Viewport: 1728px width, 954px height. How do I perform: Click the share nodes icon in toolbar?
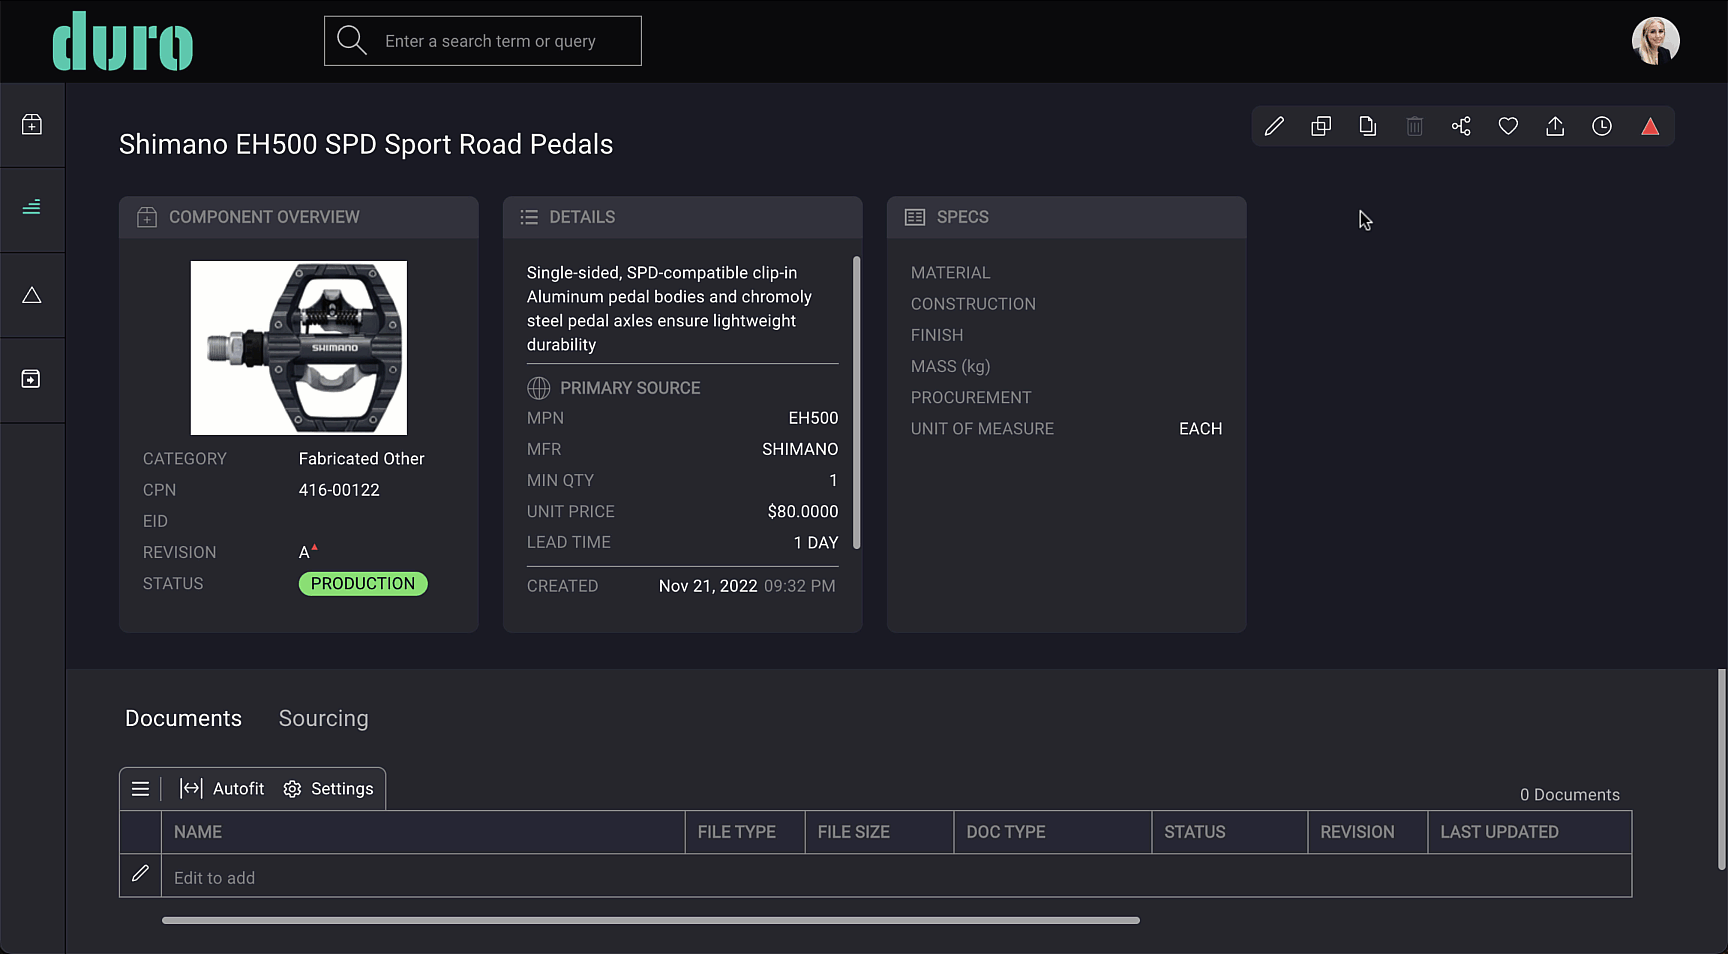click(x=1461, y=126)
